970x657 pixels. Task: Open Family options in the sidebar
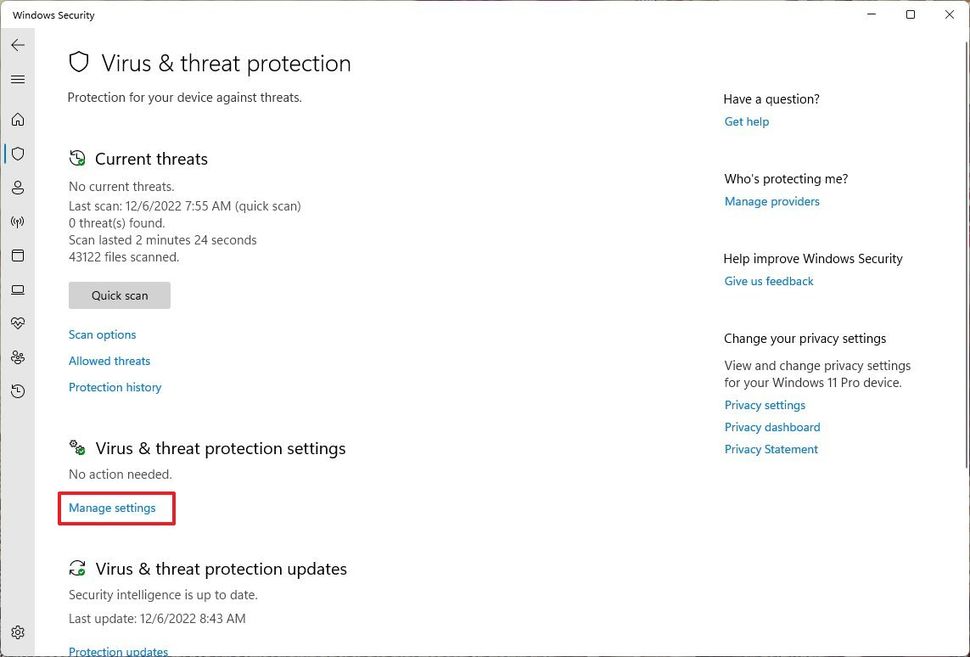point(17,356)
